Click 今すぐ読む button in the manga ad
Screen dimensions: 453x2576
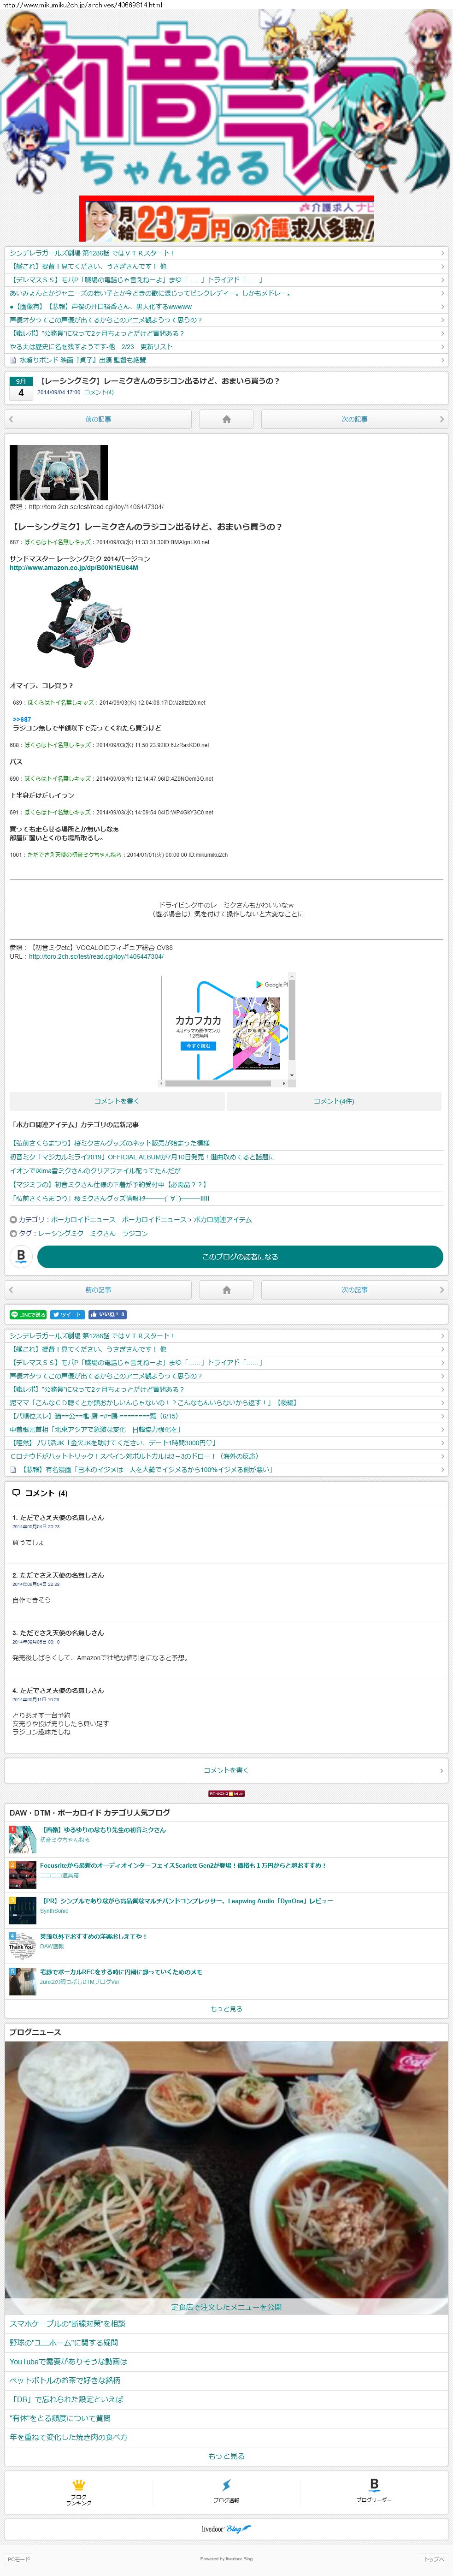click(x=198, y=1046)
